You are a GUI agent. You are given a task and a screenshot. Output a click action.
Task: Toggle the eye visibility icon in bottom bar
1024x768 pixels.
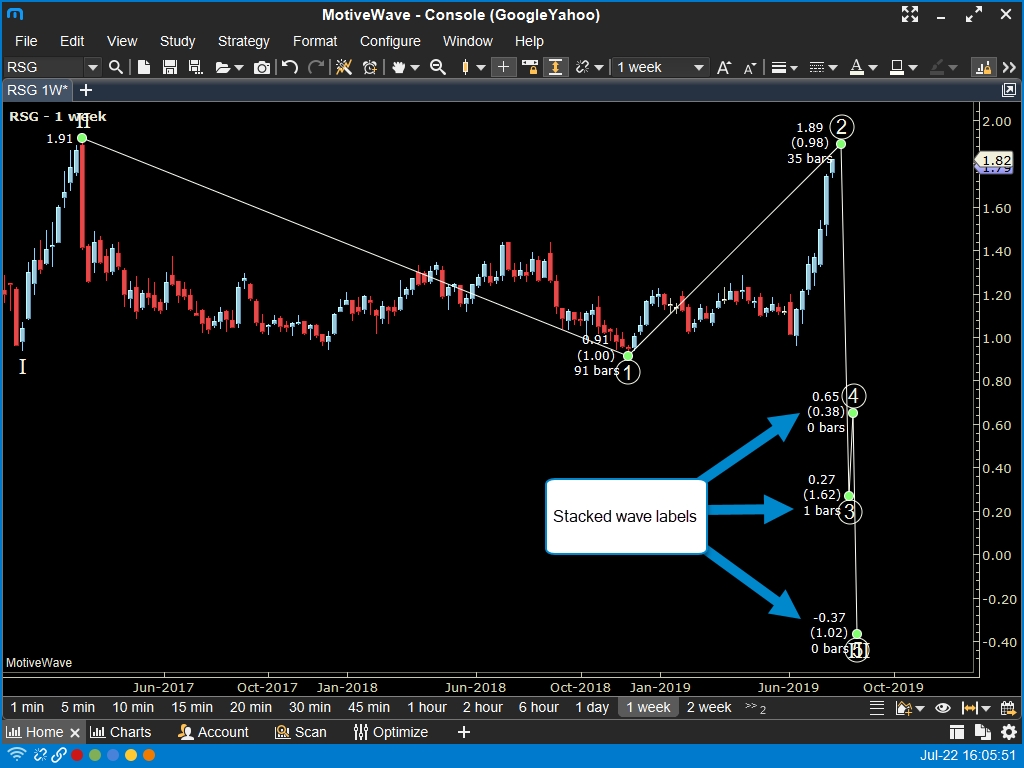[x=942, y=707]
